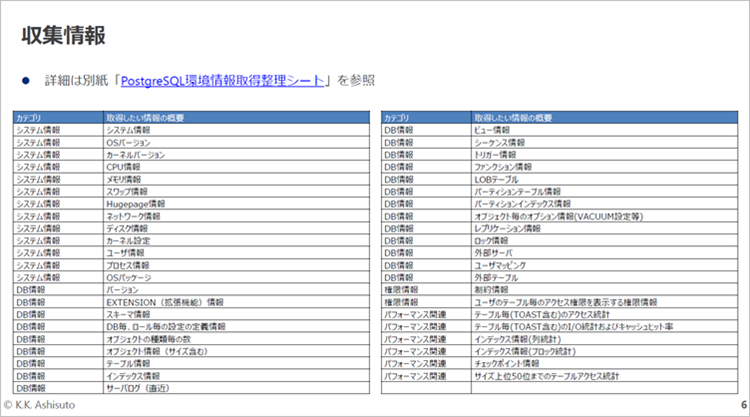Select the LOBテーブル cell
This screenshot has width=750, height=417.
click(605, 179)
